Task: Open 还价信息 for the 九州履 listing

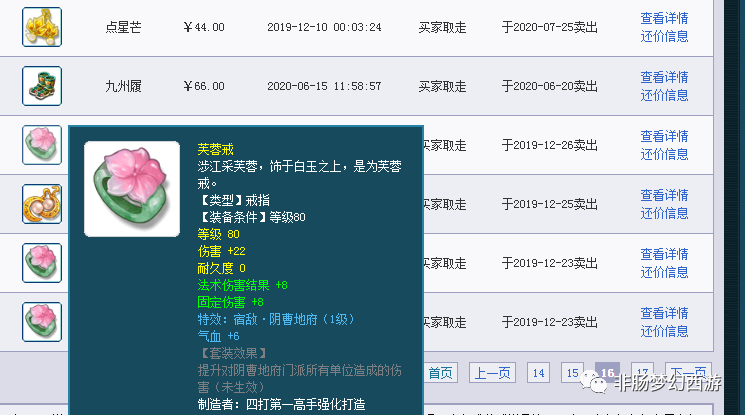Action: [664, 95]
